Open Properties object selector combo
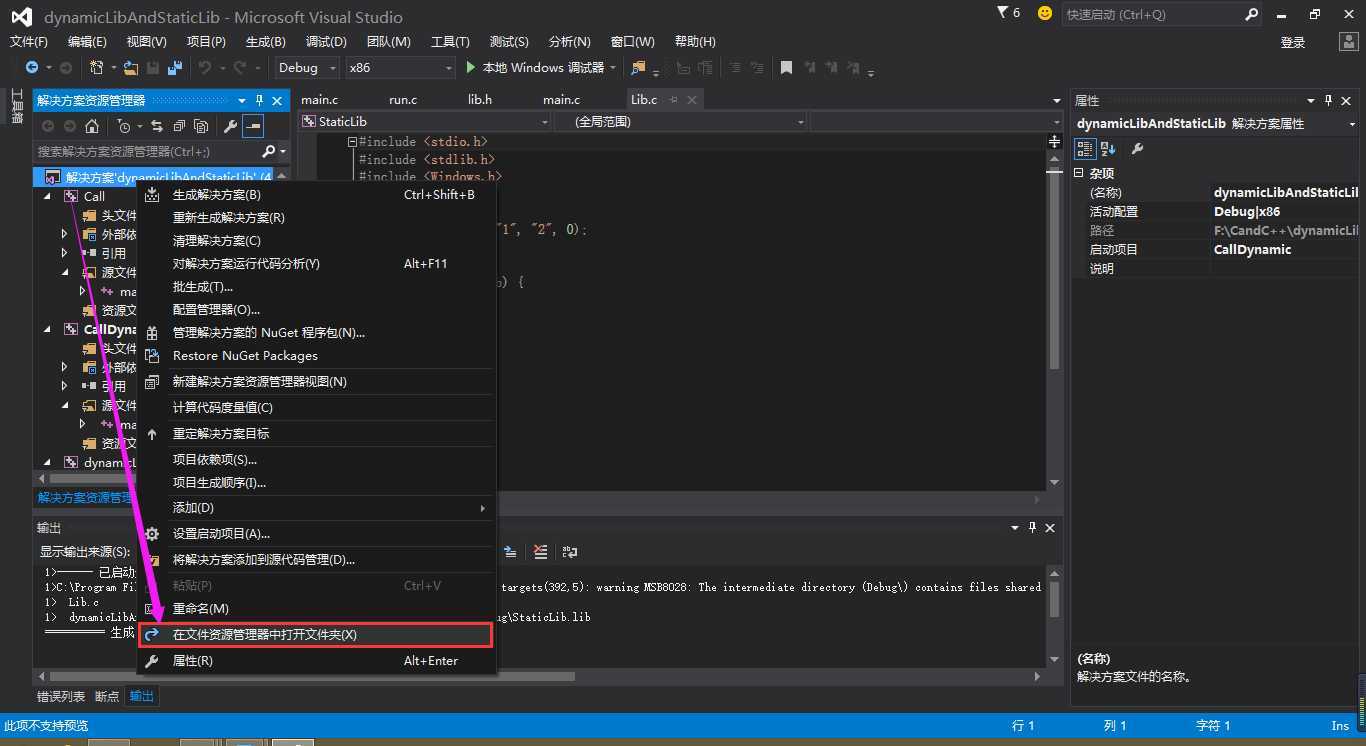The height and width of the screenshot is (746, 1366). (x=1218, y=124)
